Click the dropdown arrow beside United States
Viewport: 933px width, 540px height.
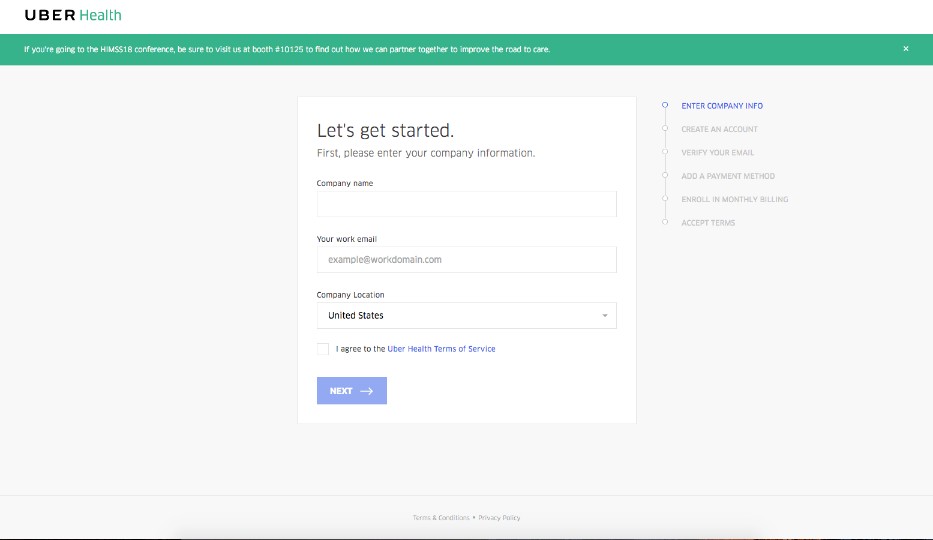point(605,316)
